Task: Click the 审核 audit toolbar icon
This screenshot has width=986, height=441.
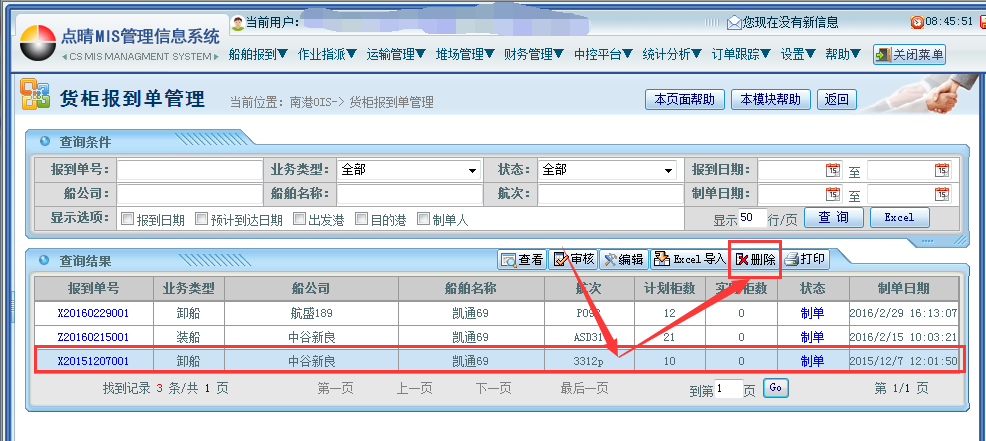Action: point(574,260)
